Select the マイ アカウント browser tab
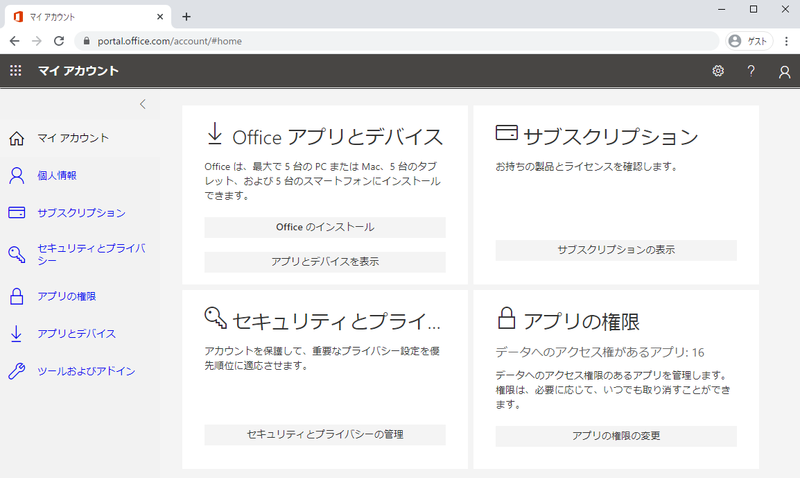Image resolution: width=800 pixels, height=478 pixels. click(x=88, y=17)
